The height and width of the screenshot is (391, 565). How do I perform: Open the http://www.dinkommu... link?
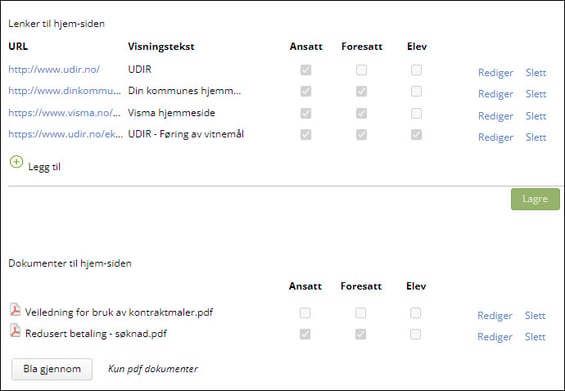[x=65, y=90]
